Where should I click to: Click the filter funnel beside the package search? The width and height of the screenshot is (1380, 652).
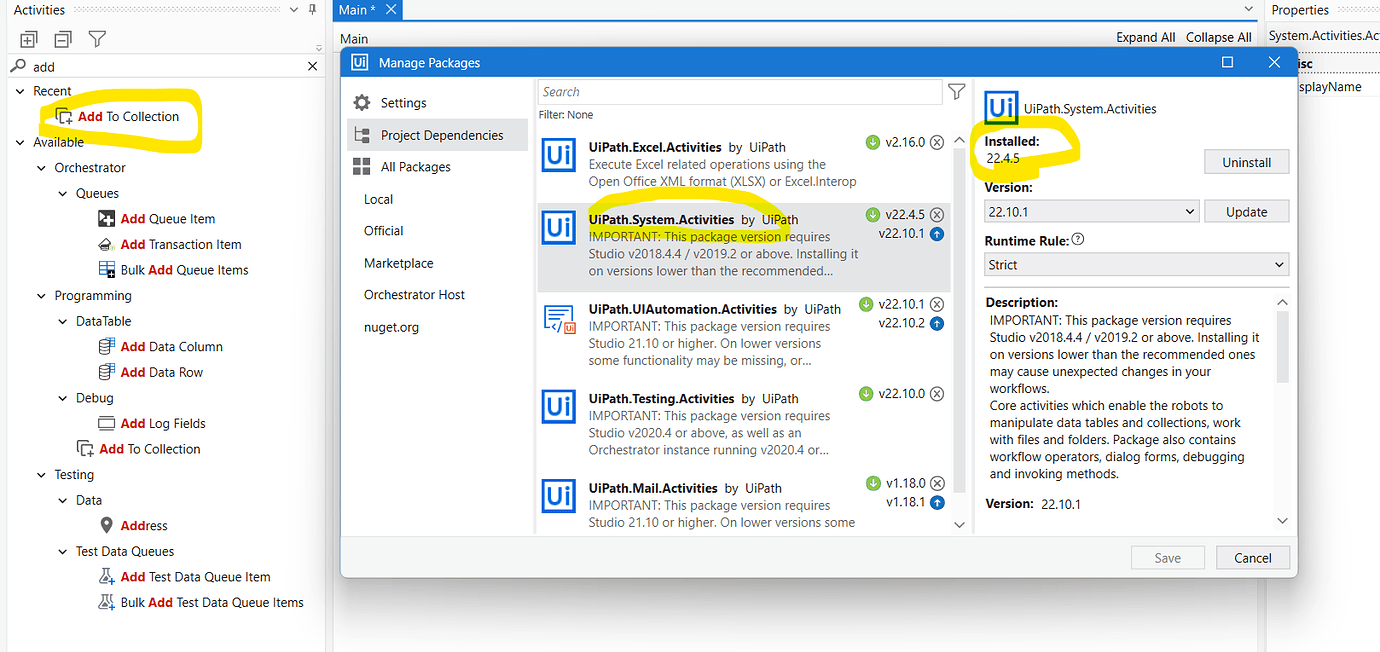coord(956,90)
